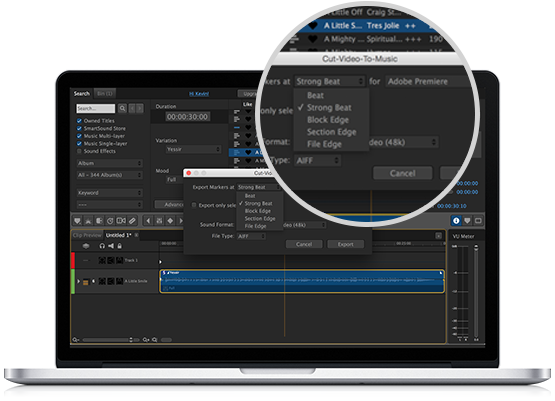
Task: Click the heart in the highlighted blue list row
Action: [x=248, y=153]
